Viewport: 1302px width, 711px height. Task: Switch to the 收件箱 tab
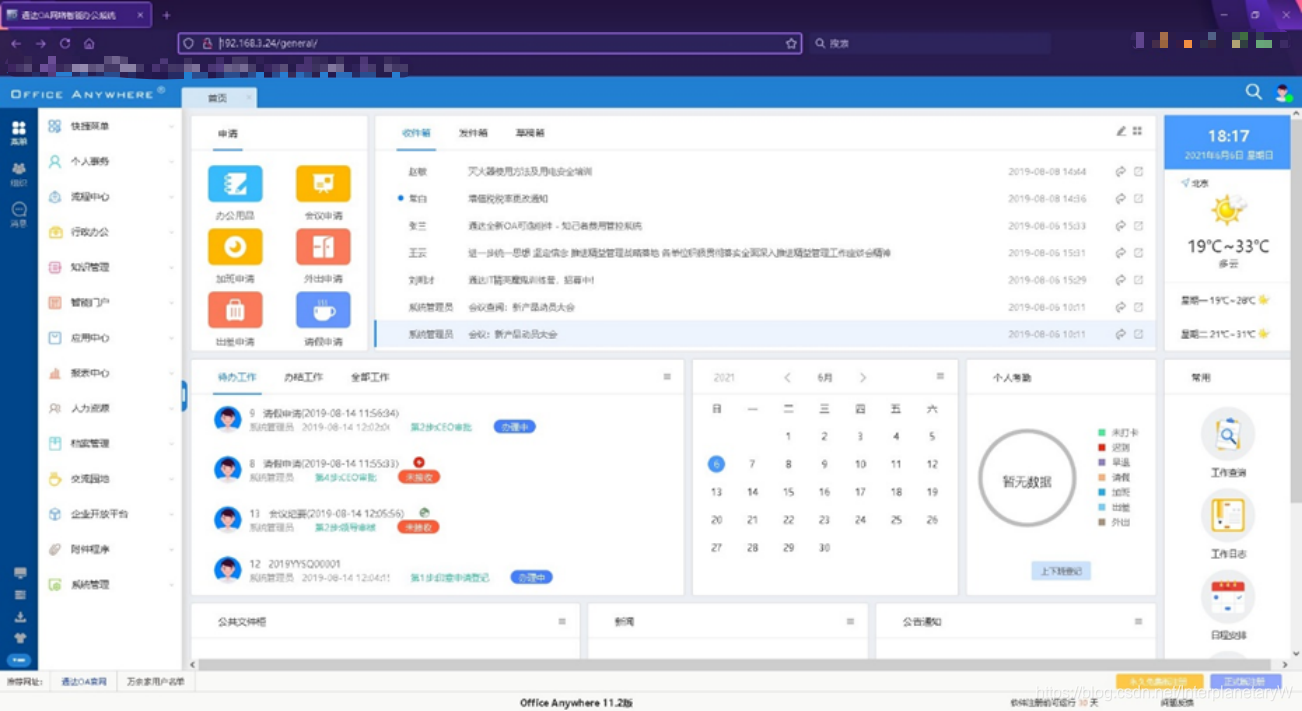[x=416, y=132]
